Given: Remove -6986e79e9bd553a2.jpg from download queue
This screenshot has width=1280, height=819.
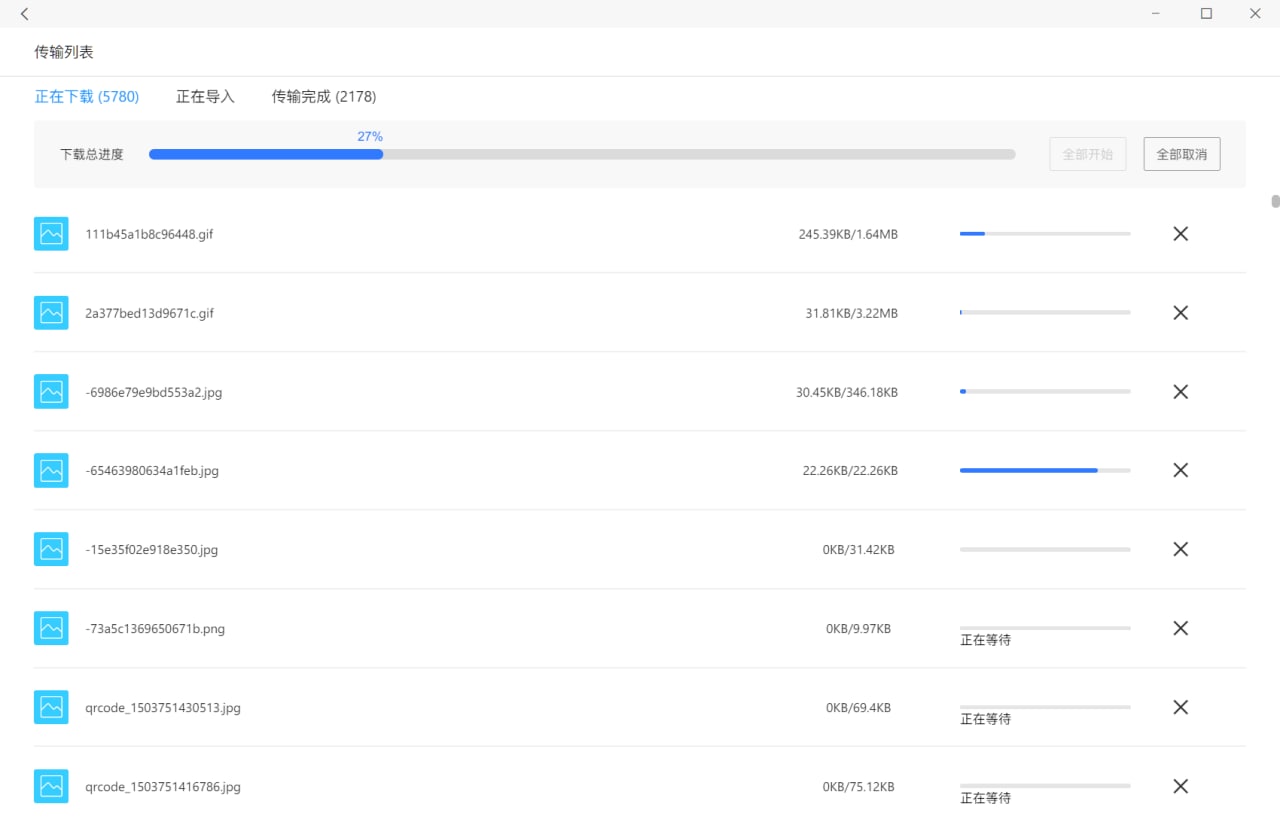Looking at the screenshot, I should [x=1180, y=392].
